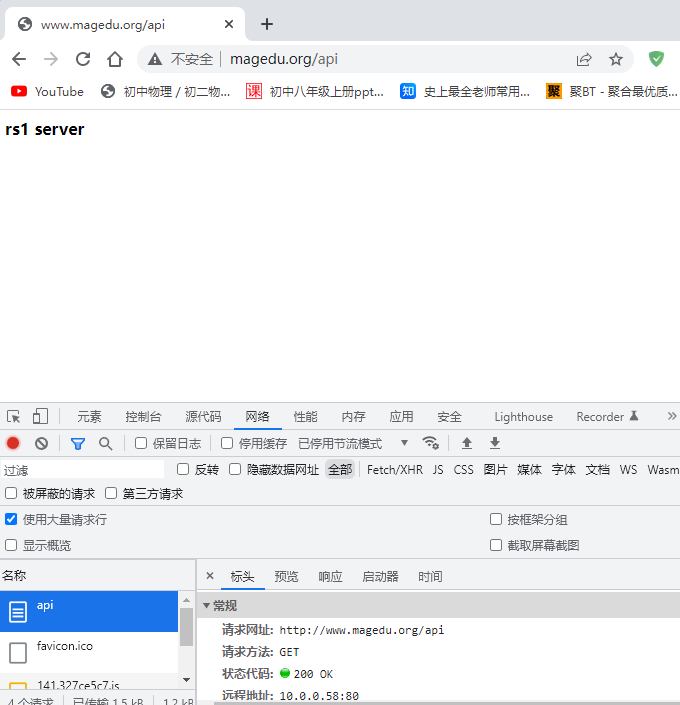Check 按框架分组 checkbox
The width and height of the screenshot is (680, 705).
(496, 519)
